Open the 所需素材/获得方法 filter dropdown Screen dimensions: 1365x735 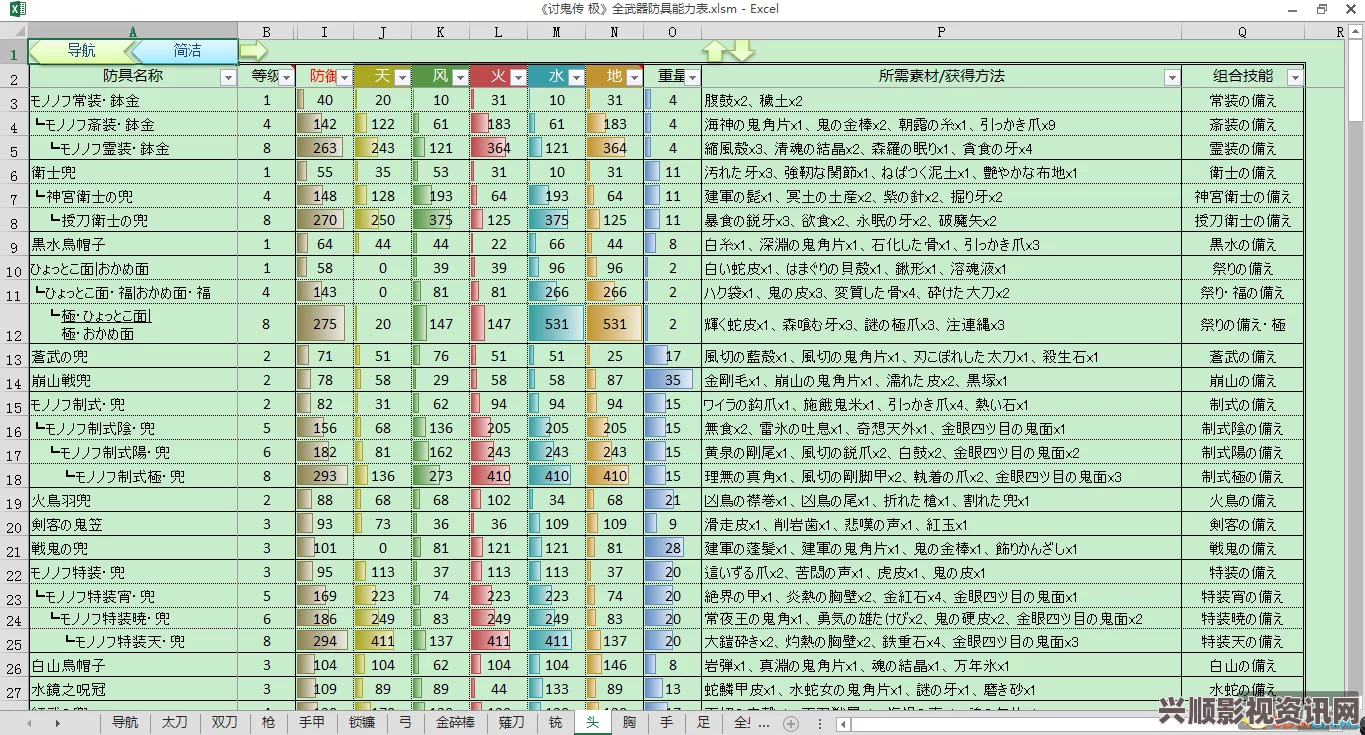pos(1172,77)
